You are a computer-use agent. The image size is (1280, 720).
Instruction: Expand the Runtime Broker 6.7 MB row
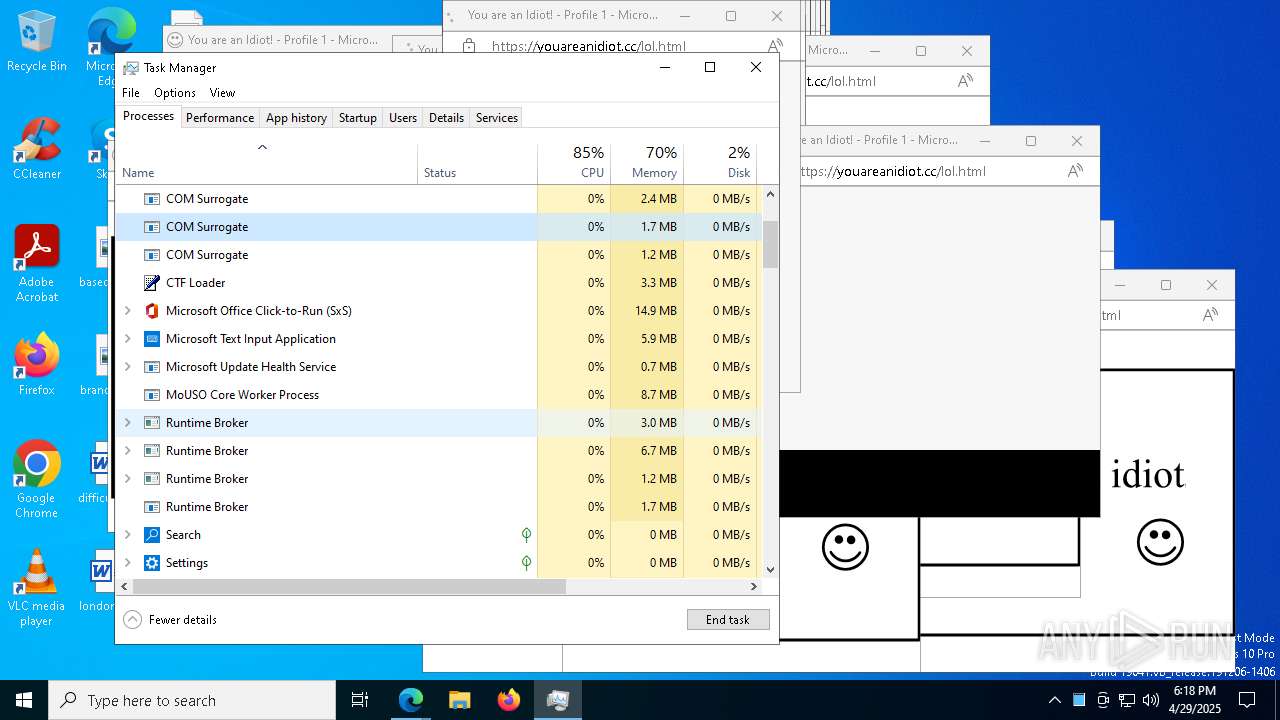(128, 451)
